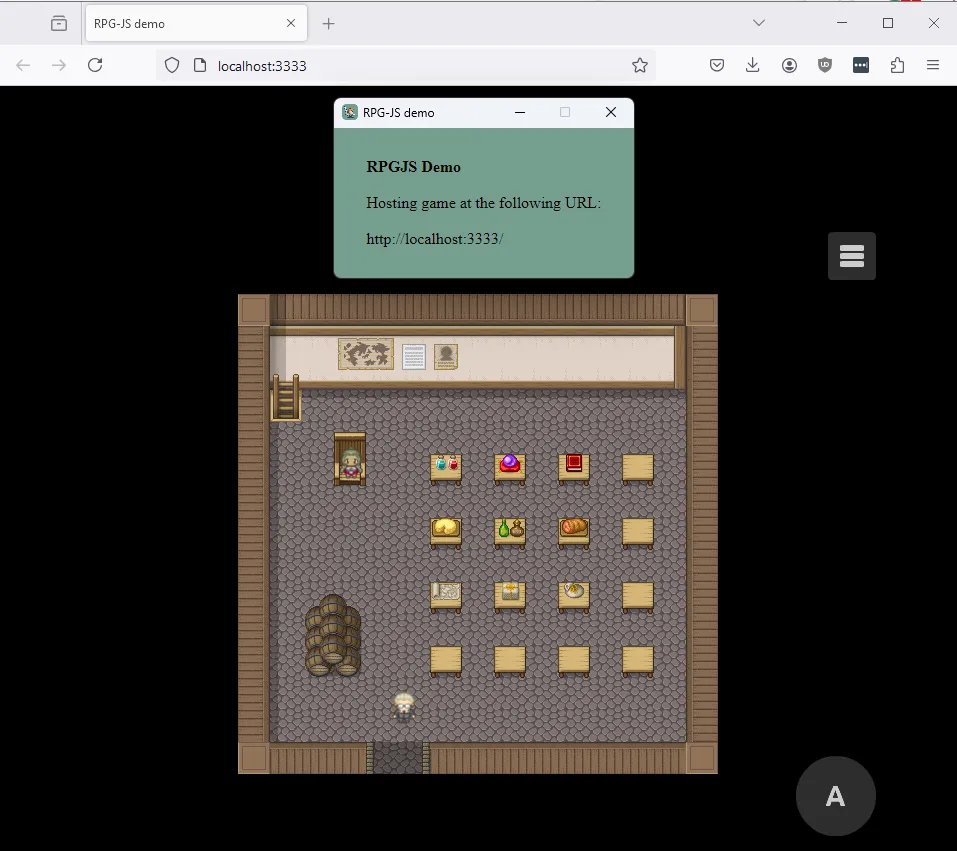
Task: Click the white notice paper on the wall
Action: (414, 357)
